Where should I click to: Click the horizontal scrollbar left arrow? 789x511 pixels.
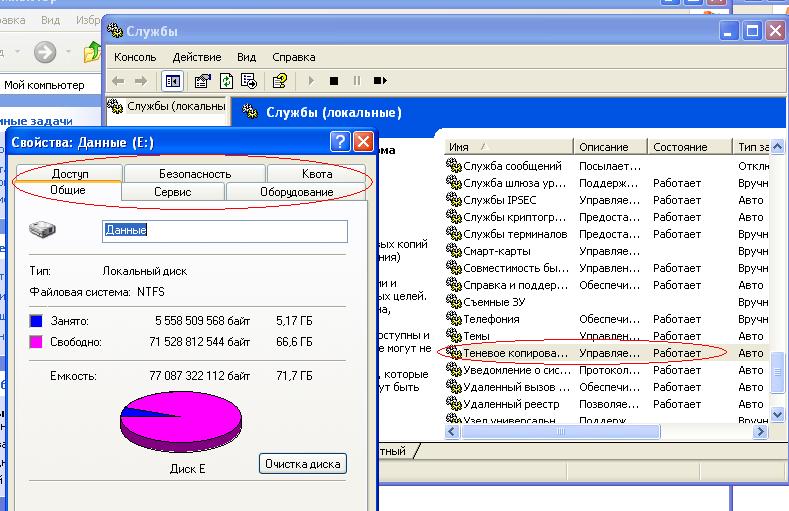click(451, 432)
